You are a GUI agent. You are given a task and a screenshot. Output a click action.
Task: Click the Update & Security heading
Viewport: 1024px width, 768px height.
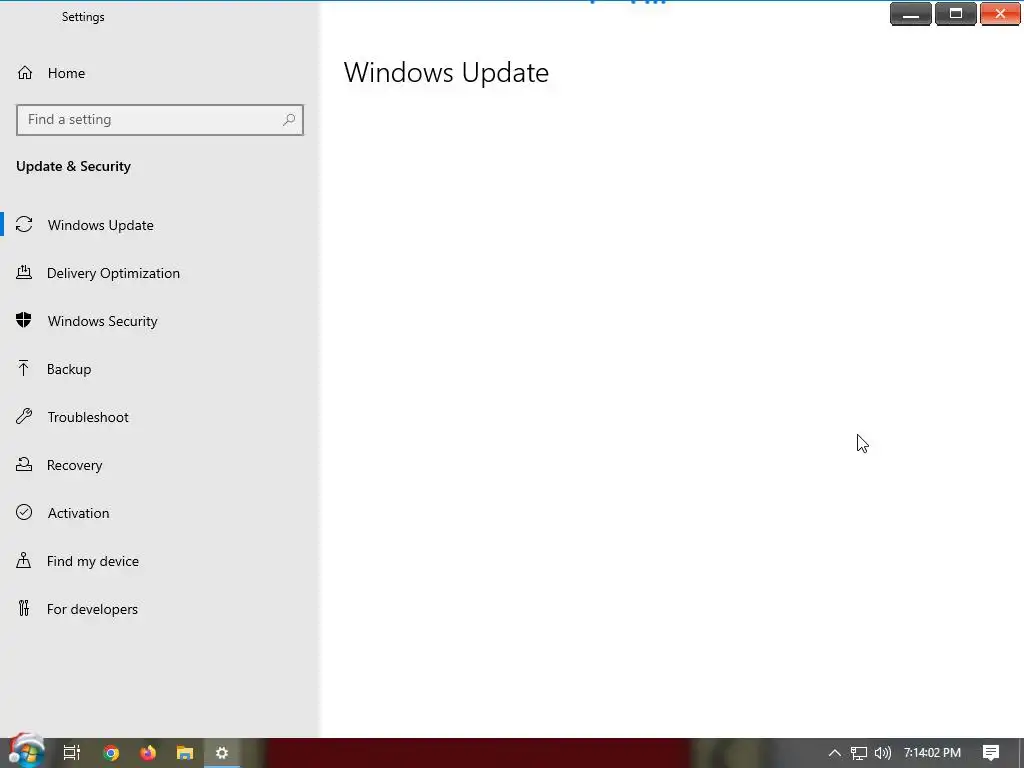[73, 167]
